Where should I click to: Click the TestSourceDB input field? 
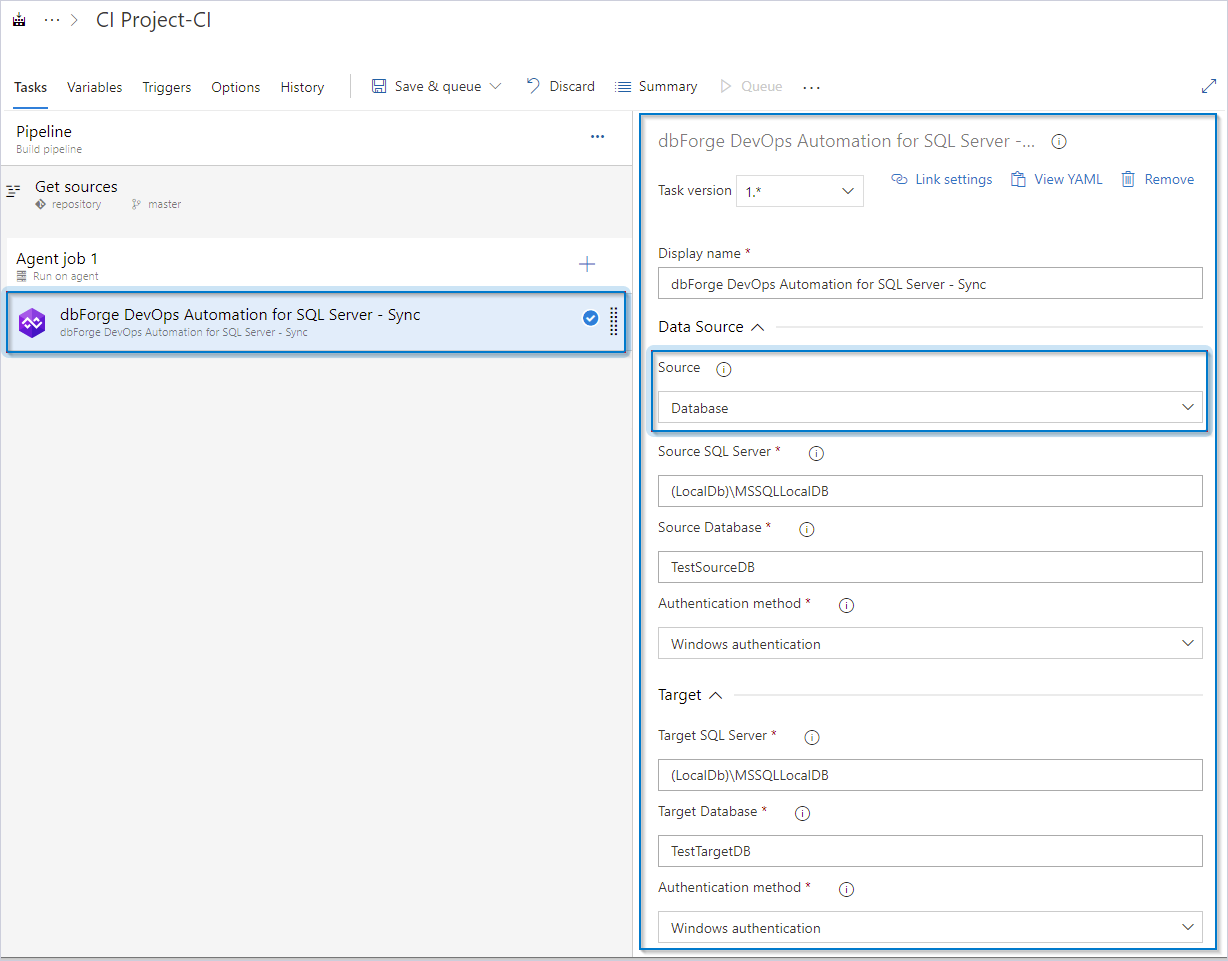930,567
